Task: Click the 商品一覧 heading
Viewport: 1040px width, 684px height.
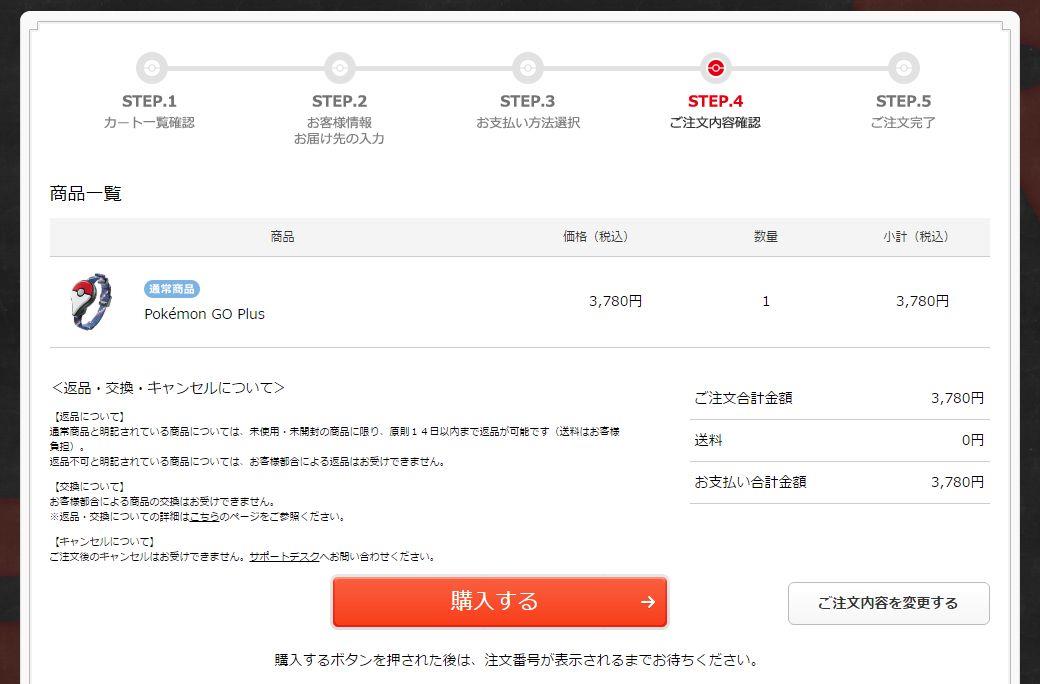Action: point(86,194)
